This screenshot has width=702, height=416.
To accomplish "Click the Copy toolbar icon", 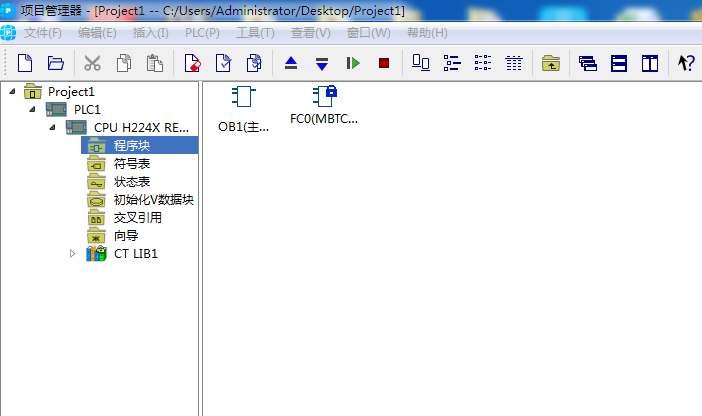I will click(x=124, y=63).
